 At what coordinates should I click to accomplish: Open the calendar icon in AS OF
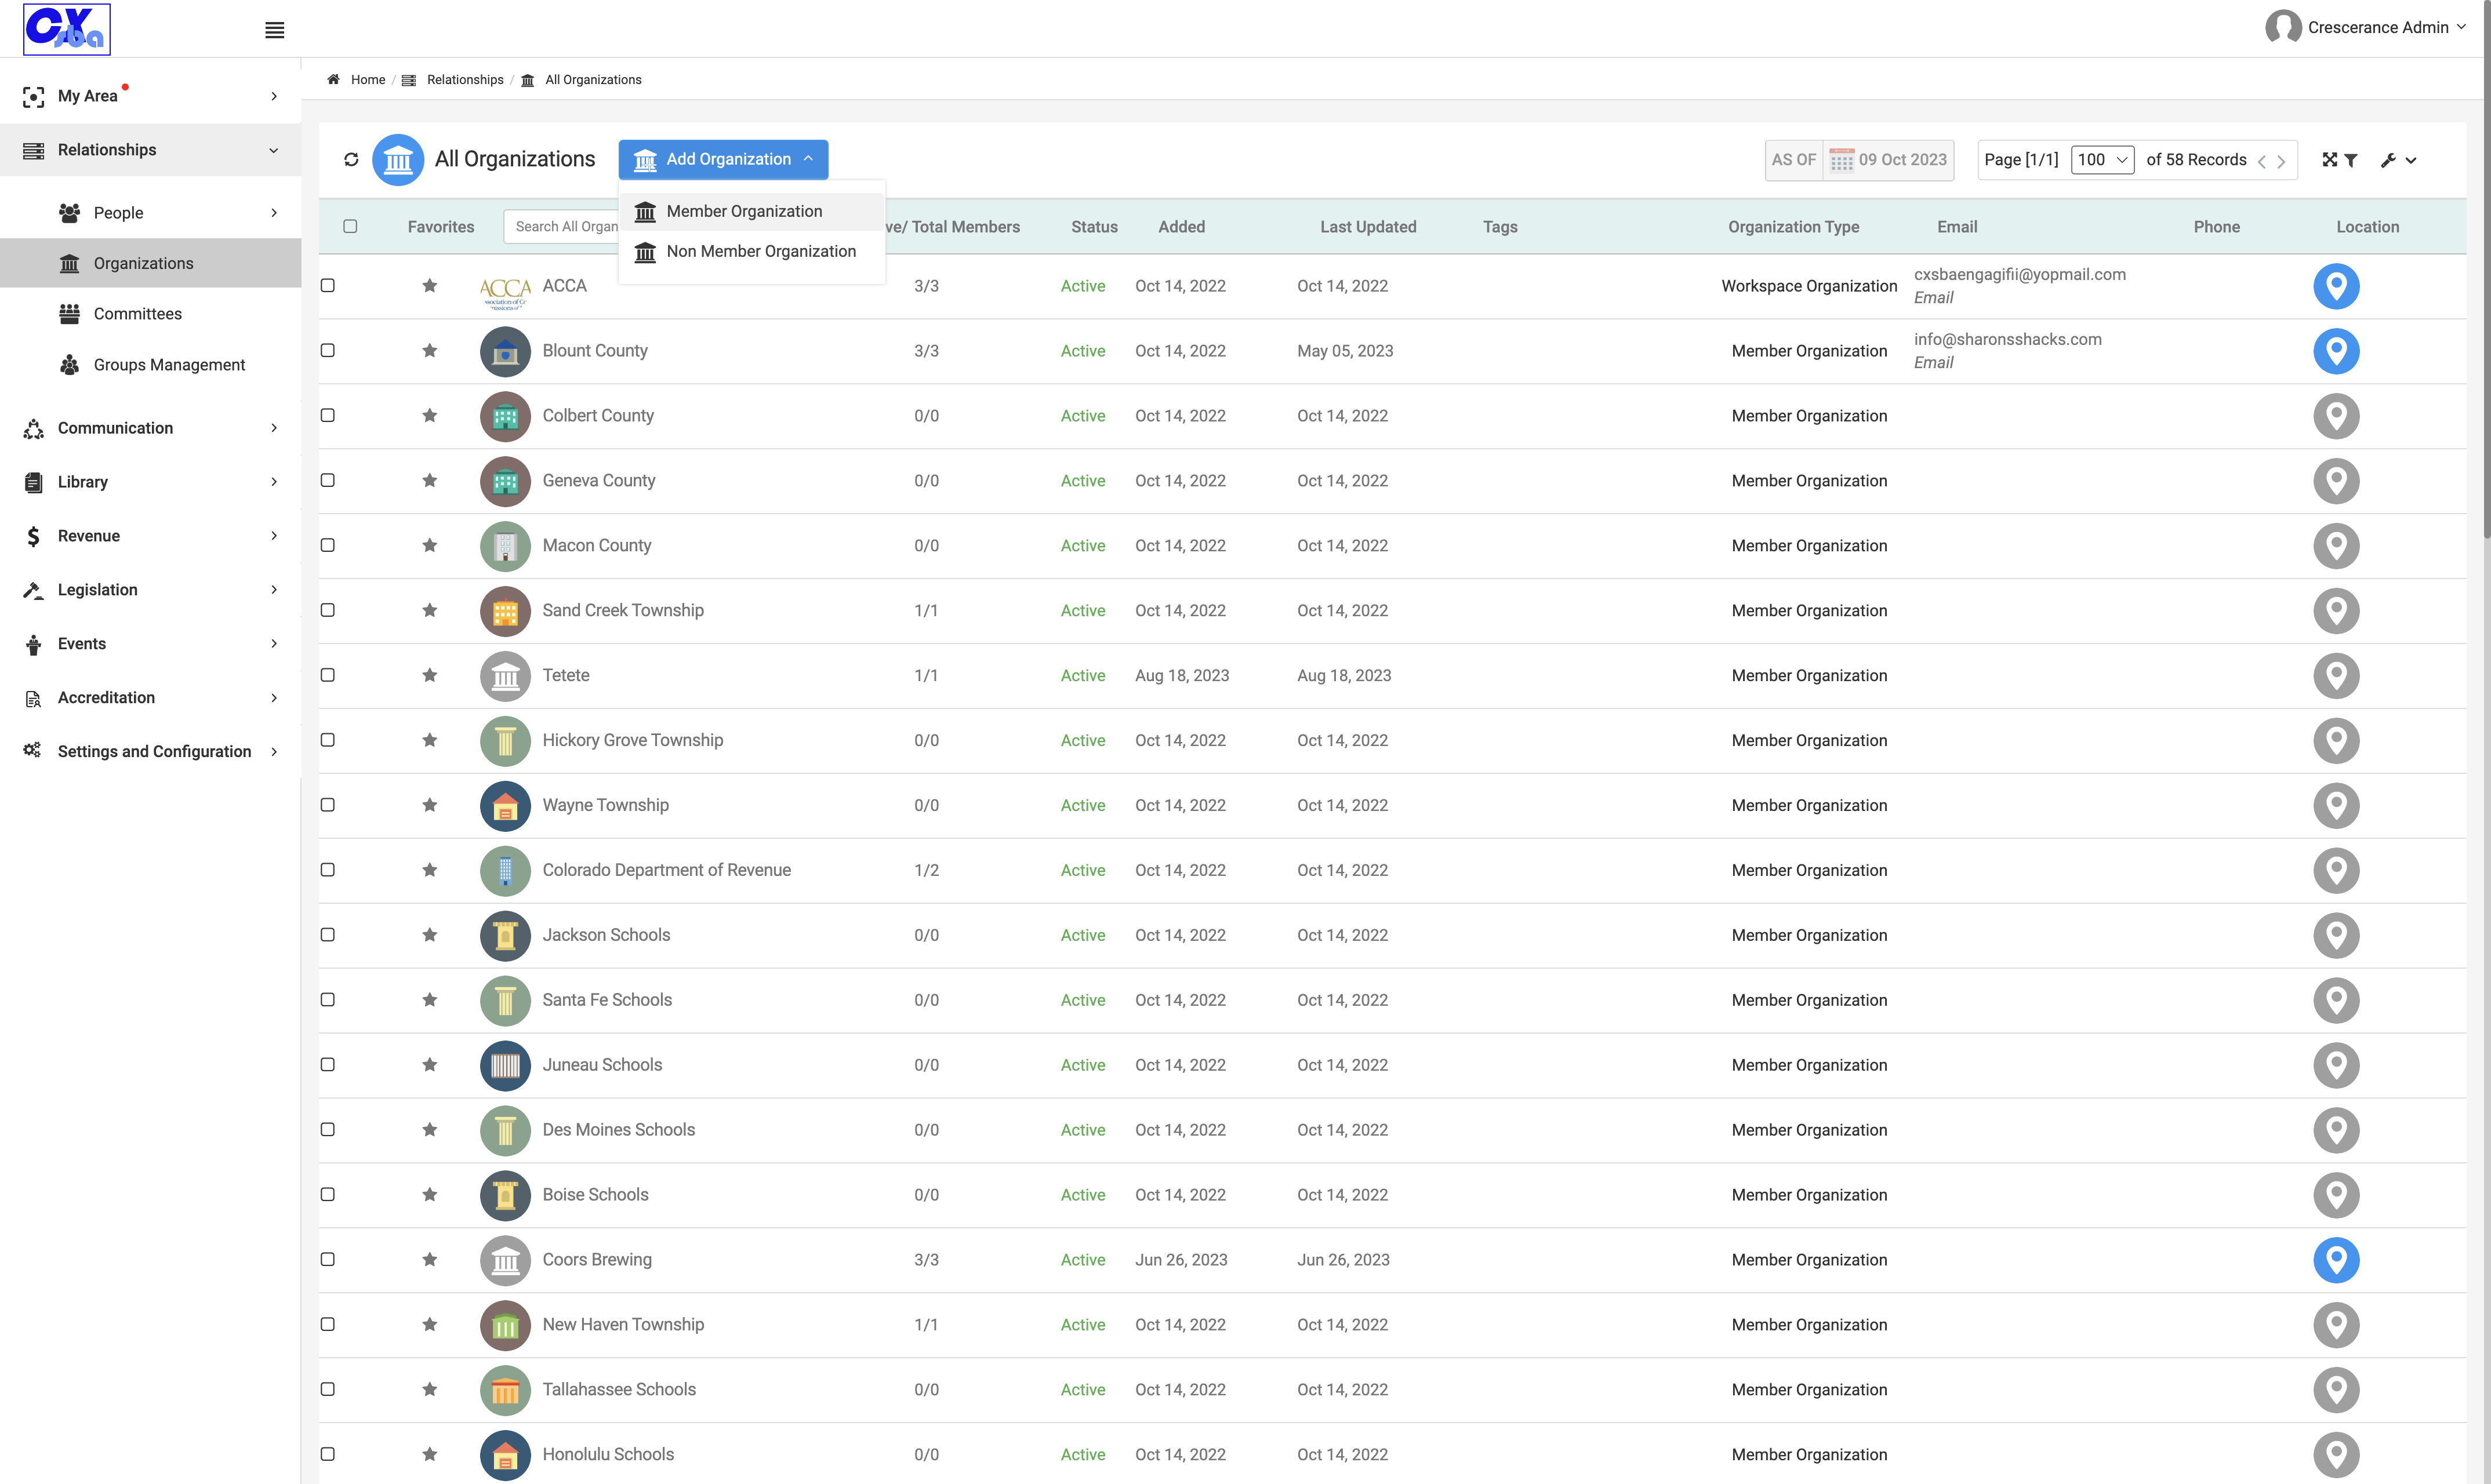pos(1841,160)
